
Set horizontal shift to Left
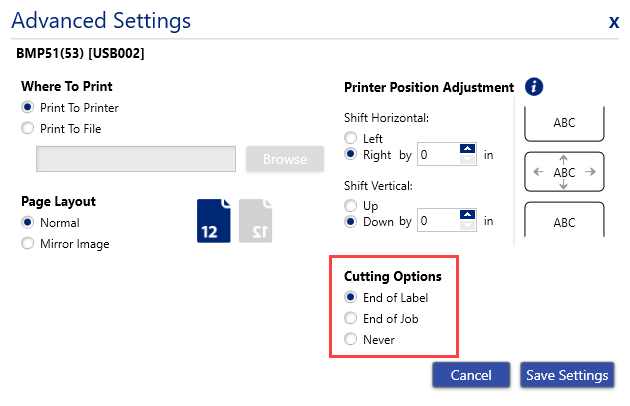(350, 138)
